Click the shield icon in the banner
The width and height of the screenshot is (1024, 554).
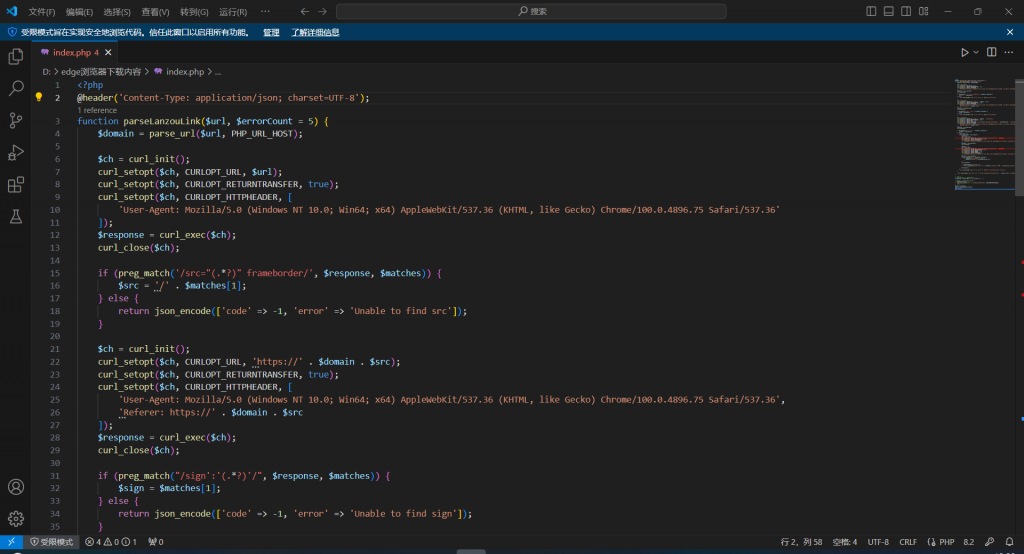pyautogui.click(x=12, y=32)
